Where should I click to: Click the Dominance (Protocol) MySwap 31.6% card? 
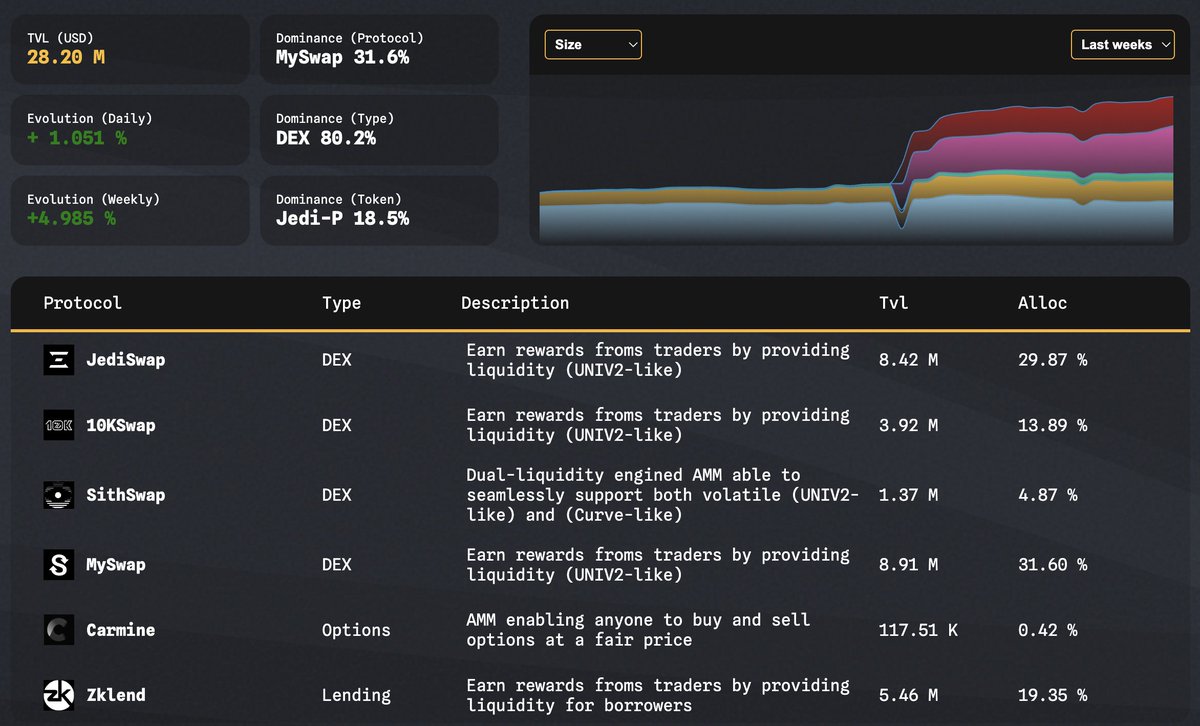pyautogui.click(x=379, y=49)
